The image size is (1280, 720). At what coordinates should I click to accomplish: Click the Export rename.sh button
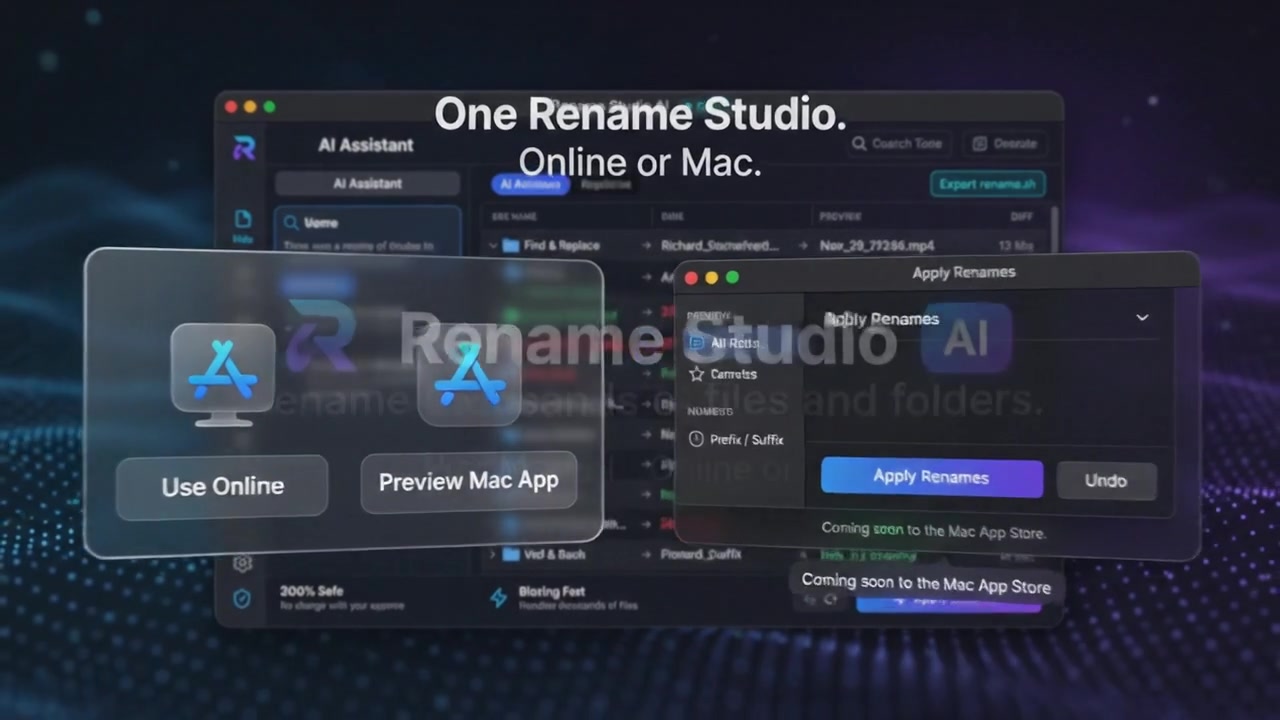988,184
